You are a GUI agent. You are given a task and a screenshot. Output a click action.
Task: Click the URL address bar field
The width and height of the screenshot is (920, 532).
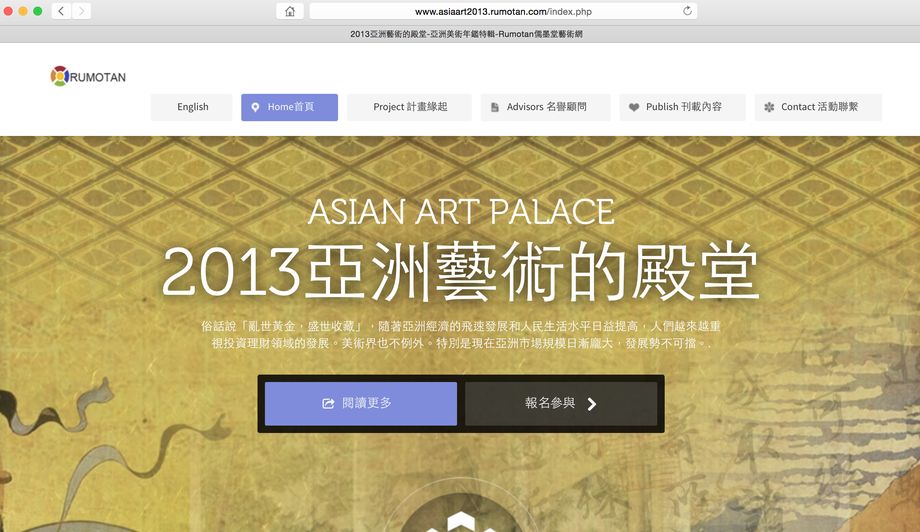coord(503,11)
